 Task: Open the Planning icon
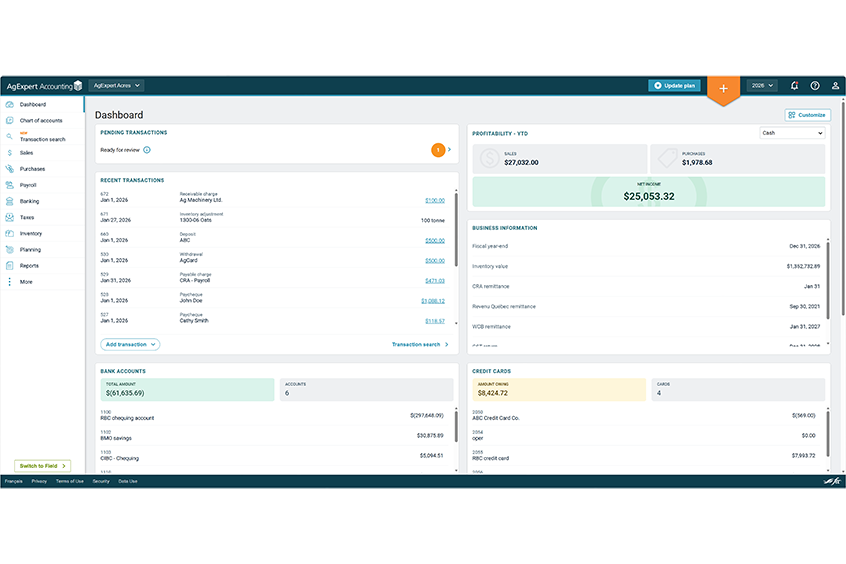(9, 250)
